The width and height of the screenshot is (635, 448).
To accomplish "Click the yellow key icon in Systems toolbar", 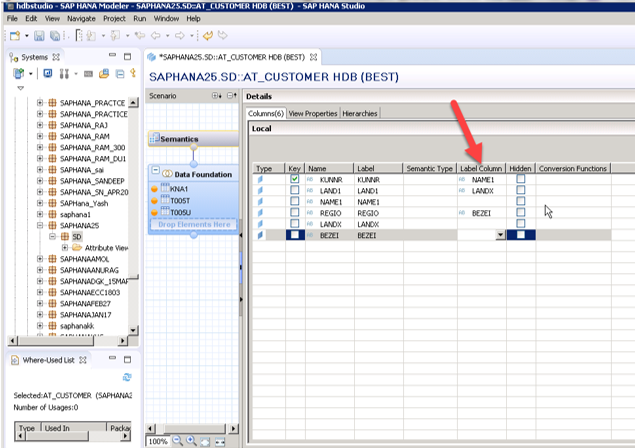I will 133,73.
